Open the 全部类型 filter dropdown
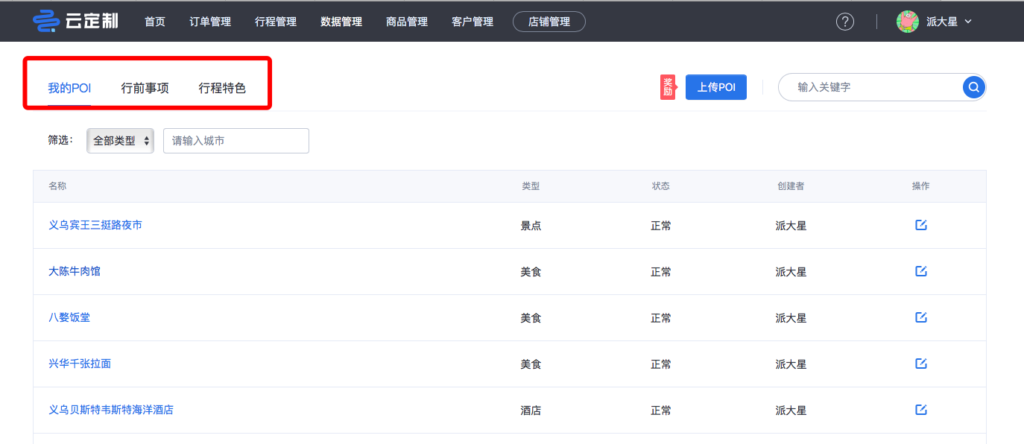The height and width of the screenshot is (444, 1024). [120, 140]
